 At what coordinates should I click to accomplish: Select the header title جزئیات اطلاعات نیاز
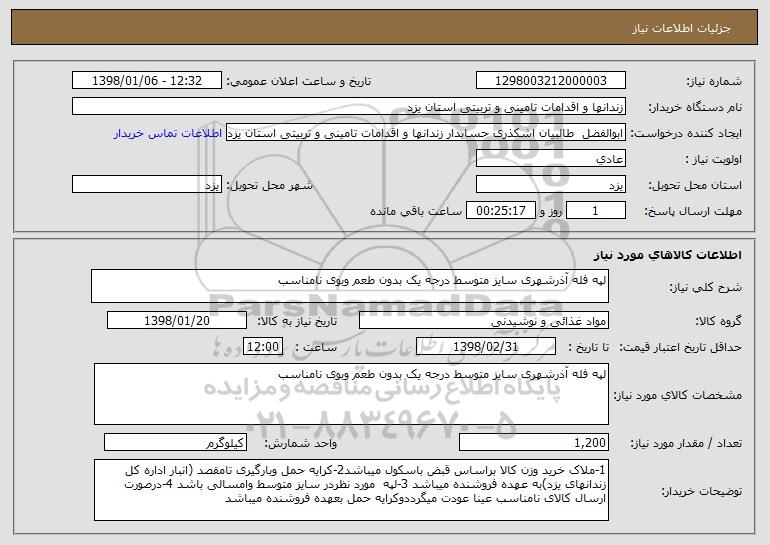tap(681, 28)
